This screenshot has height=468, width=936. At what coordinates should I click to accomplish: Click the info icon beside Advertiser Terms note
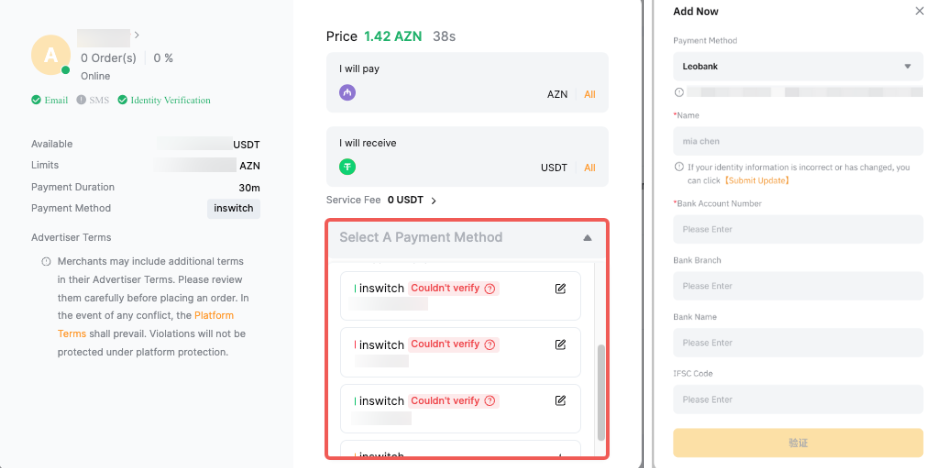pos(46,262)
